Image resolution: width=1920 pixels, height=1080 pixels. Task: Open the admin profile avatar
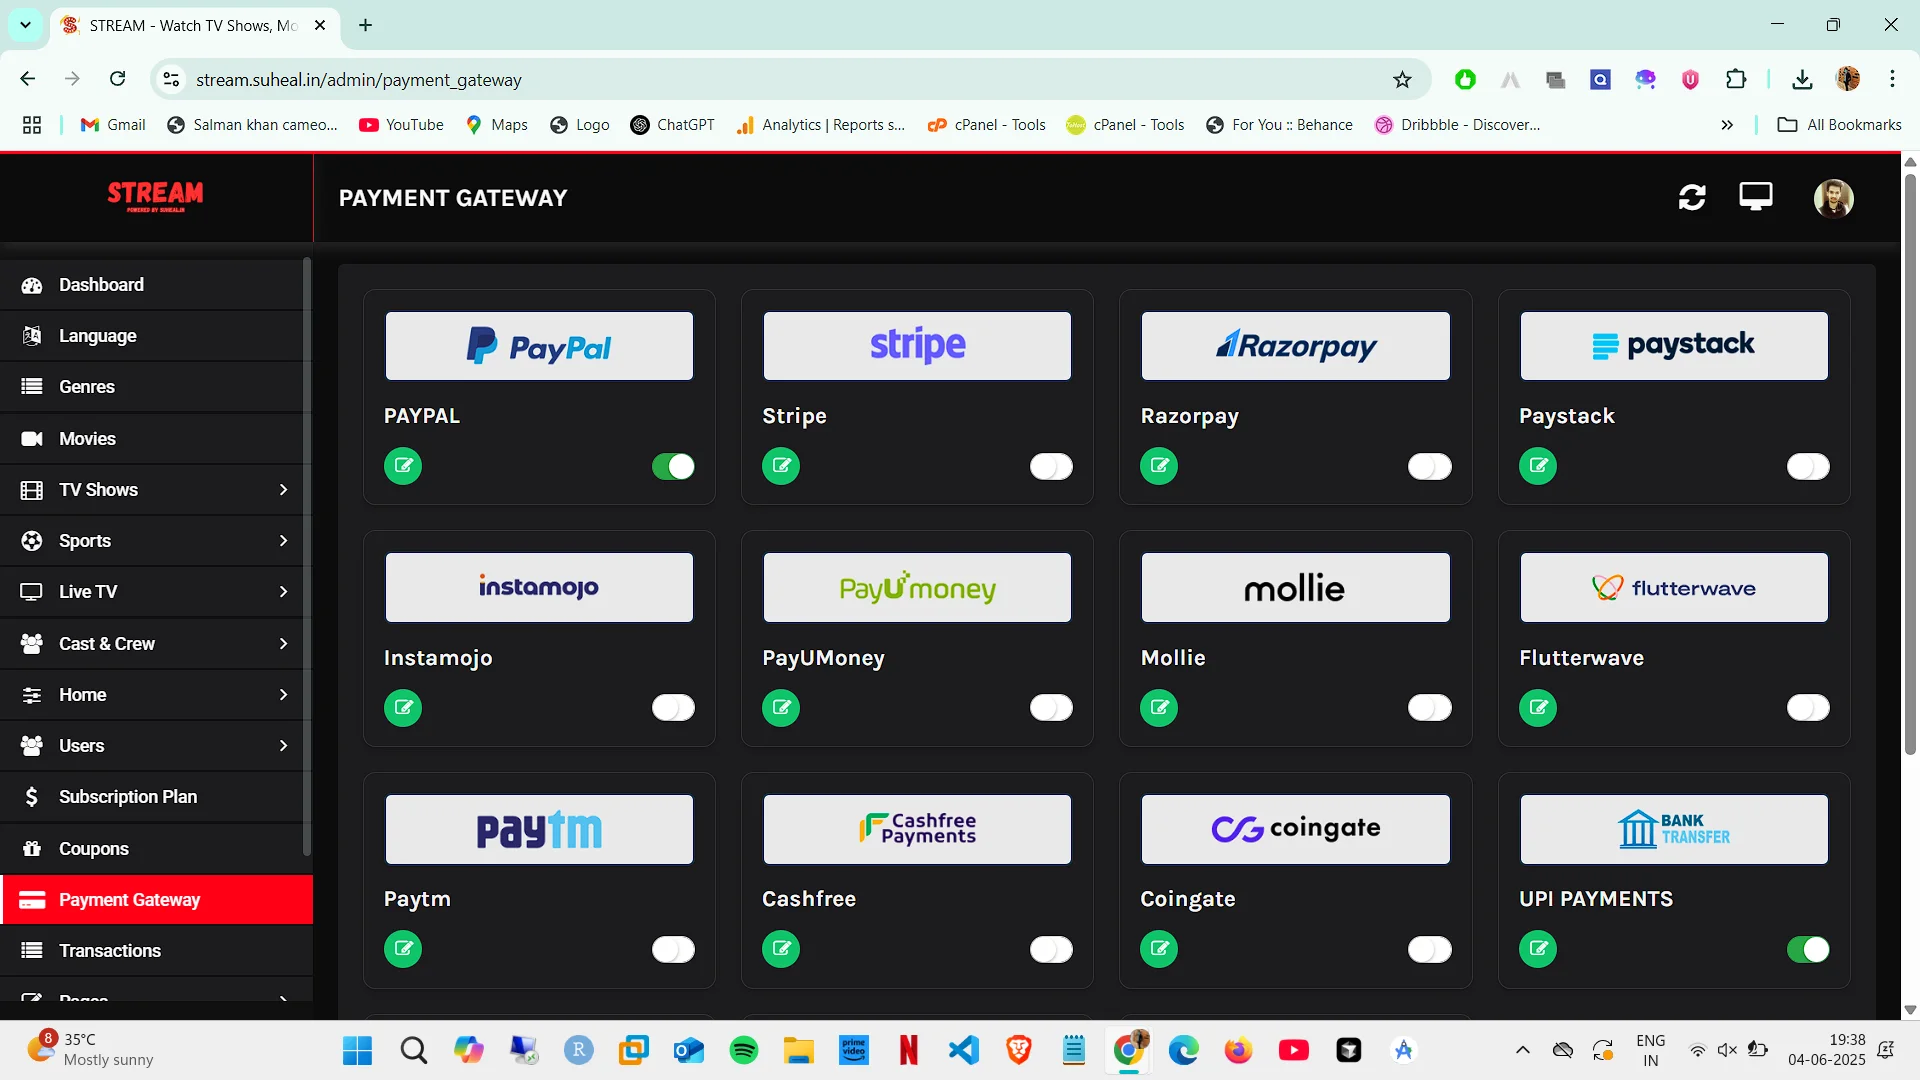[x=1834, y=198]
